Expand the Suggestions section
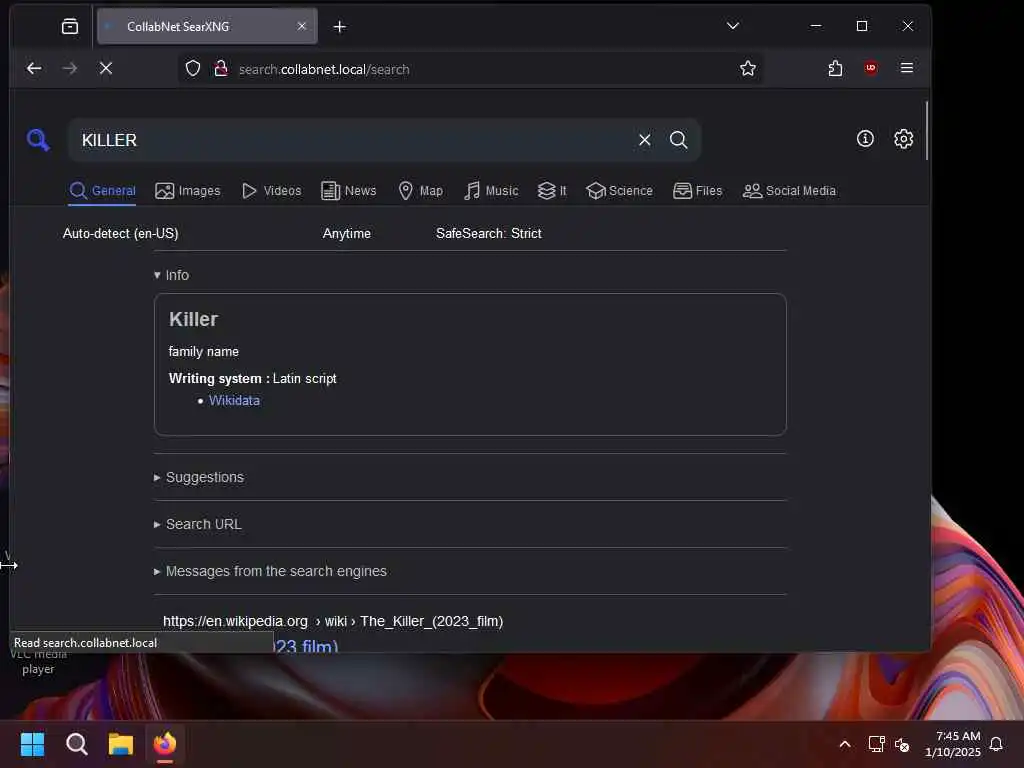 (199, 477)
